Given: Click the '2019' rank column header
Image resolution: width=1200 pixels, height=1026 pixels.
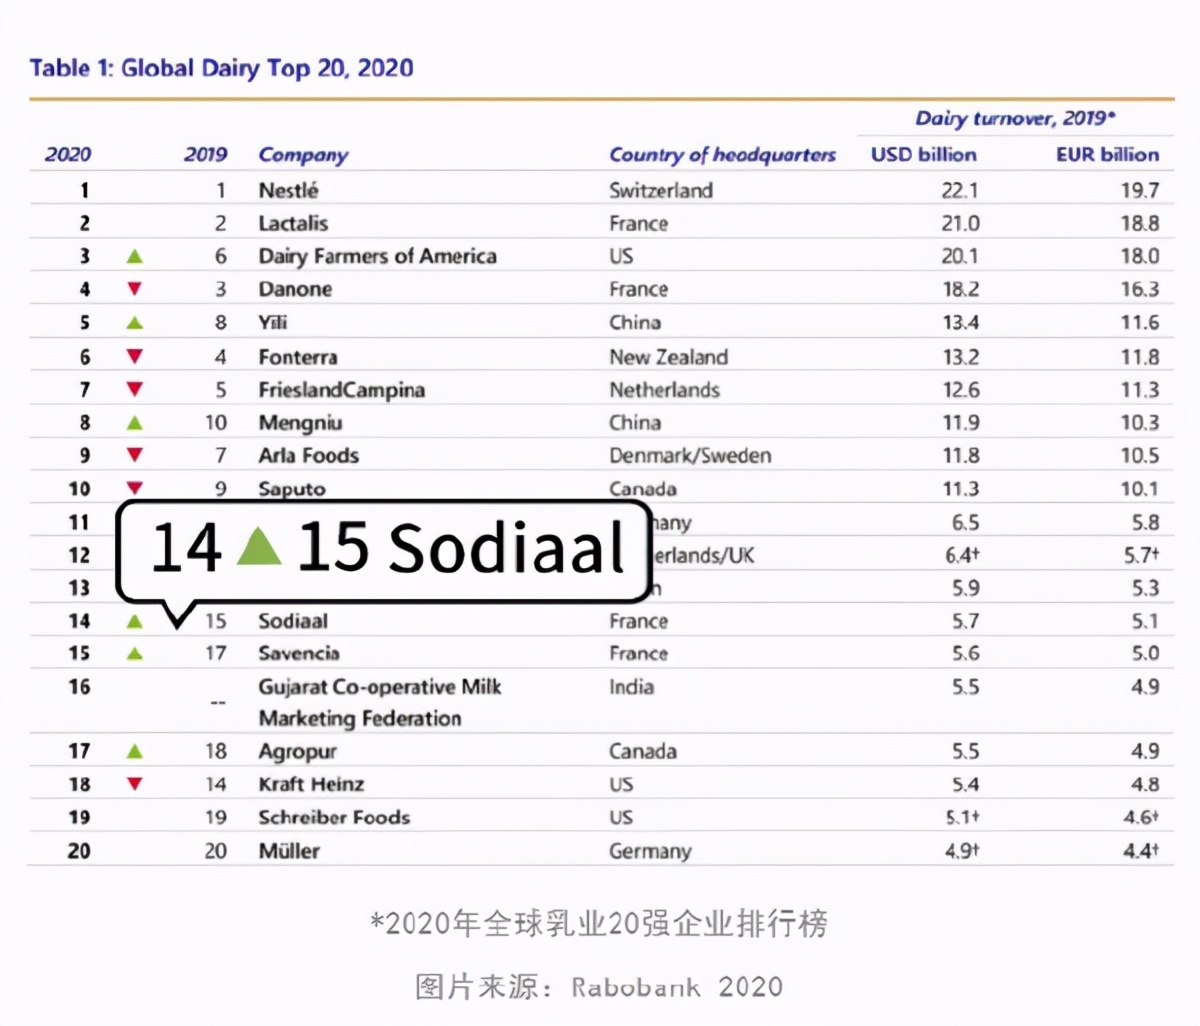Looking at the screenshot, I should pos(206,154).
